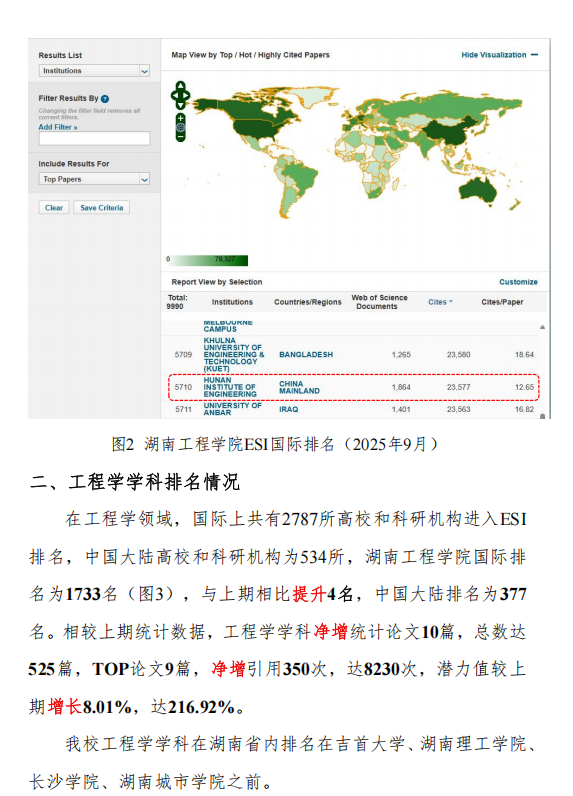Reset the map with the globe icon
573x796 pixels.
coord(181,127)
